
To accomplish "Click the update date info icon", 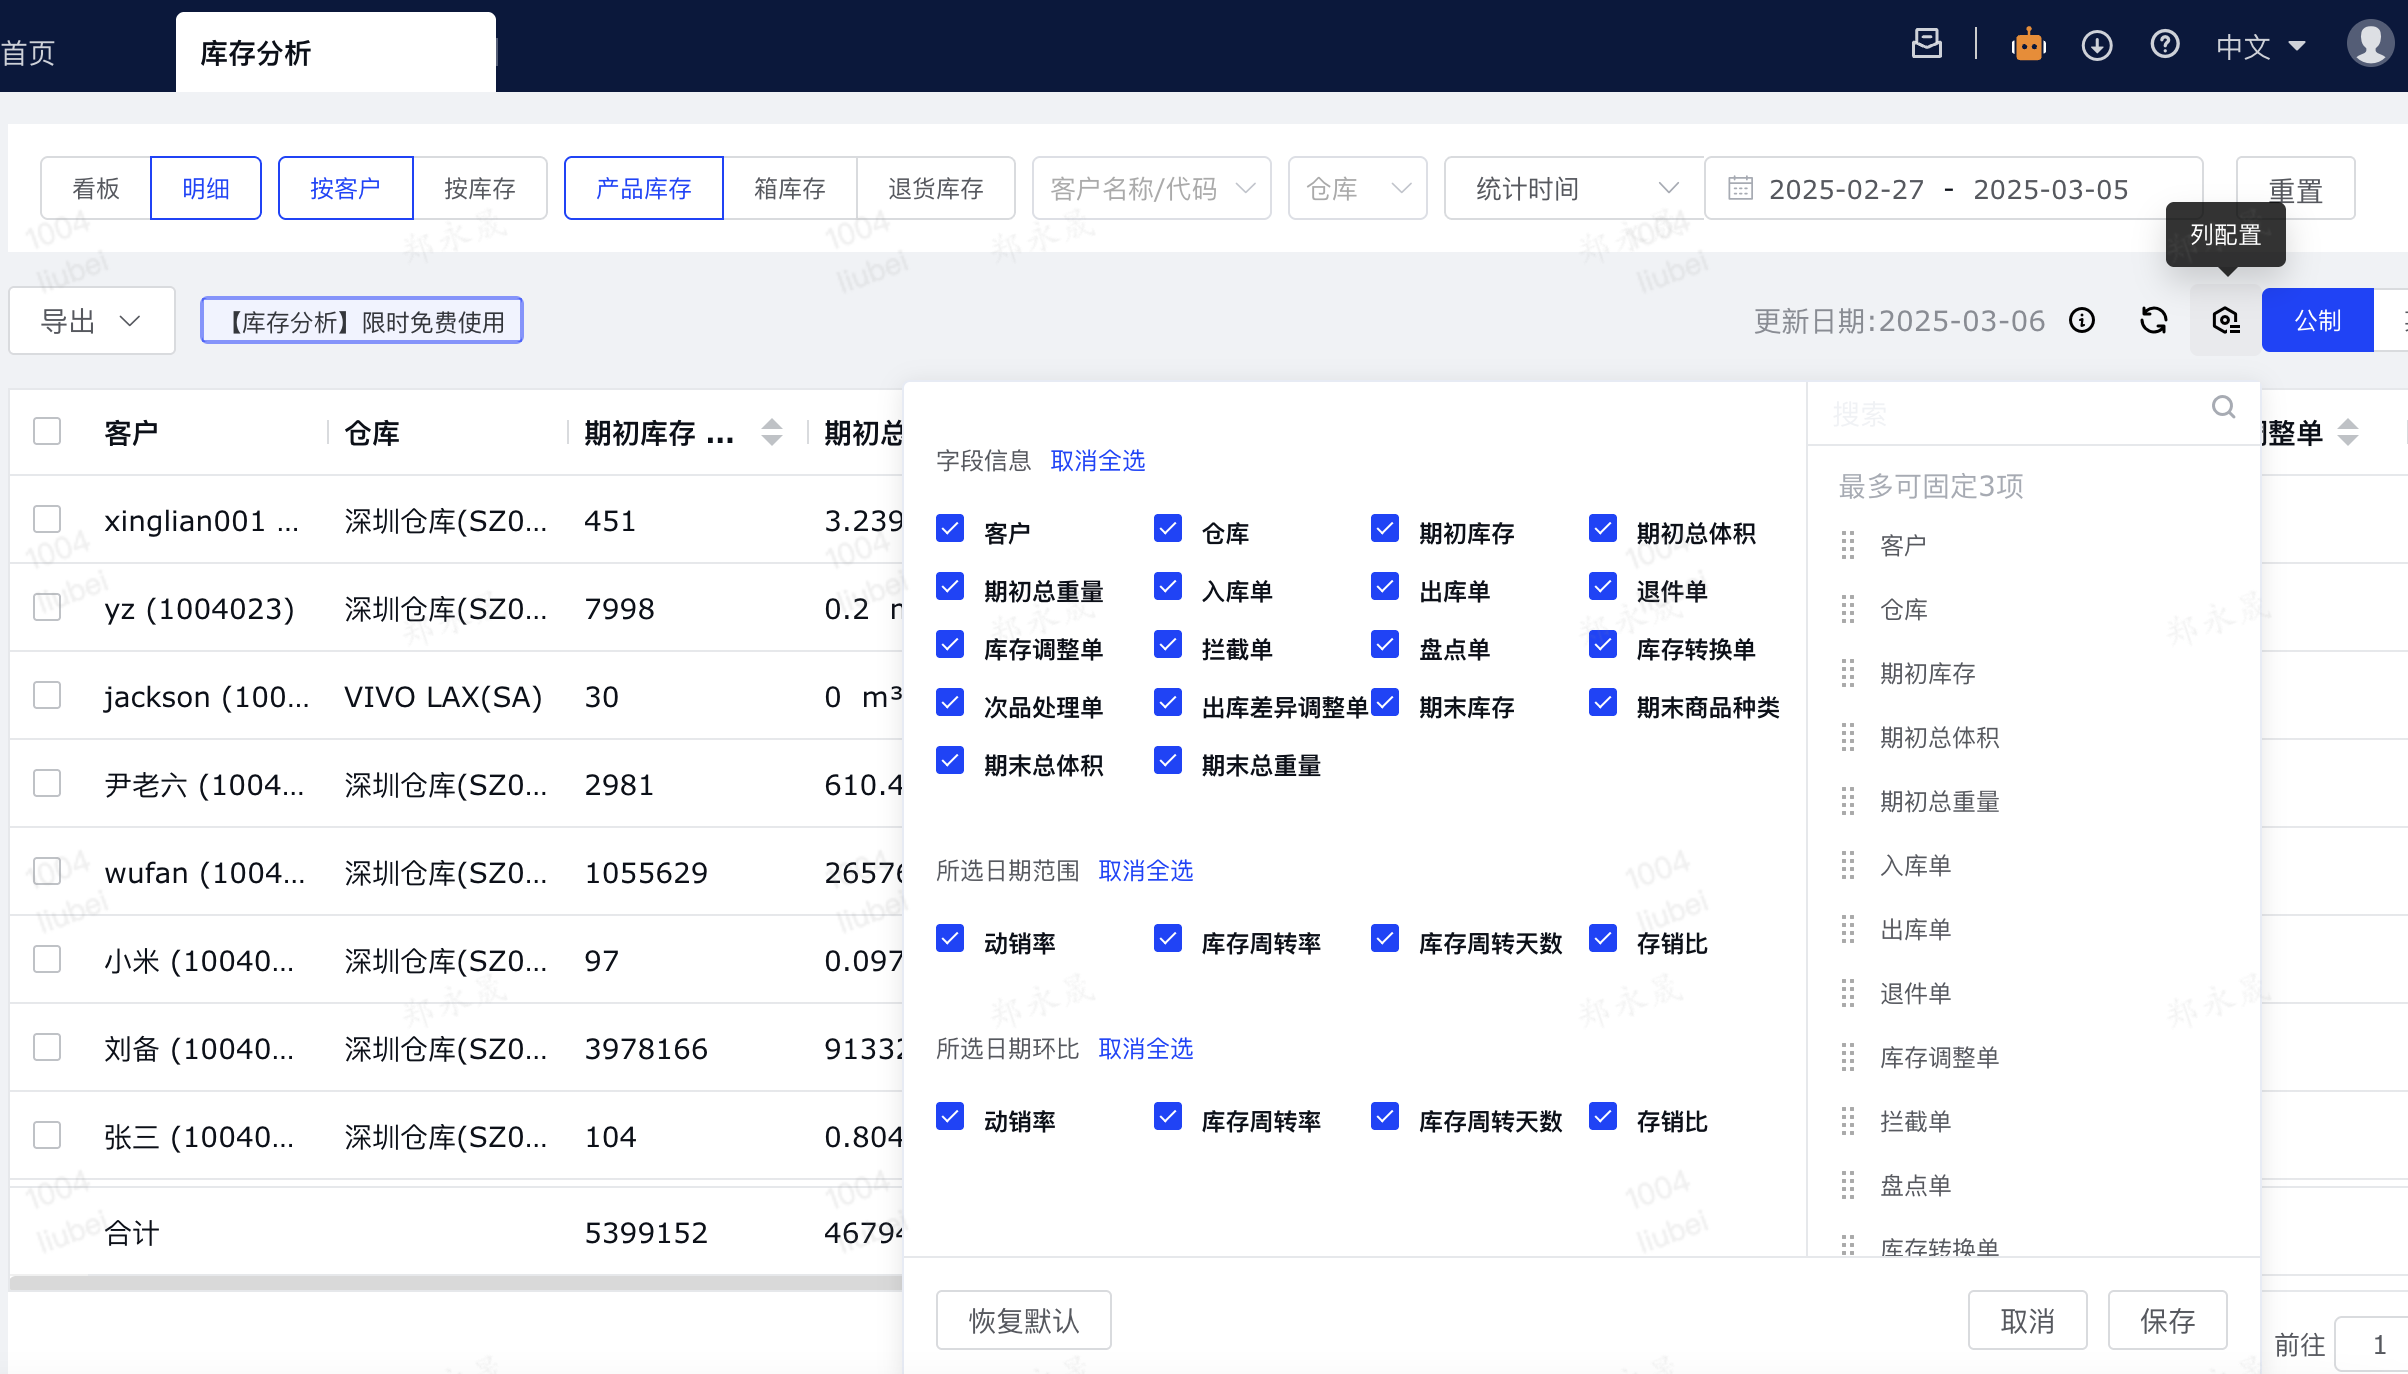I will point(2082,320).
